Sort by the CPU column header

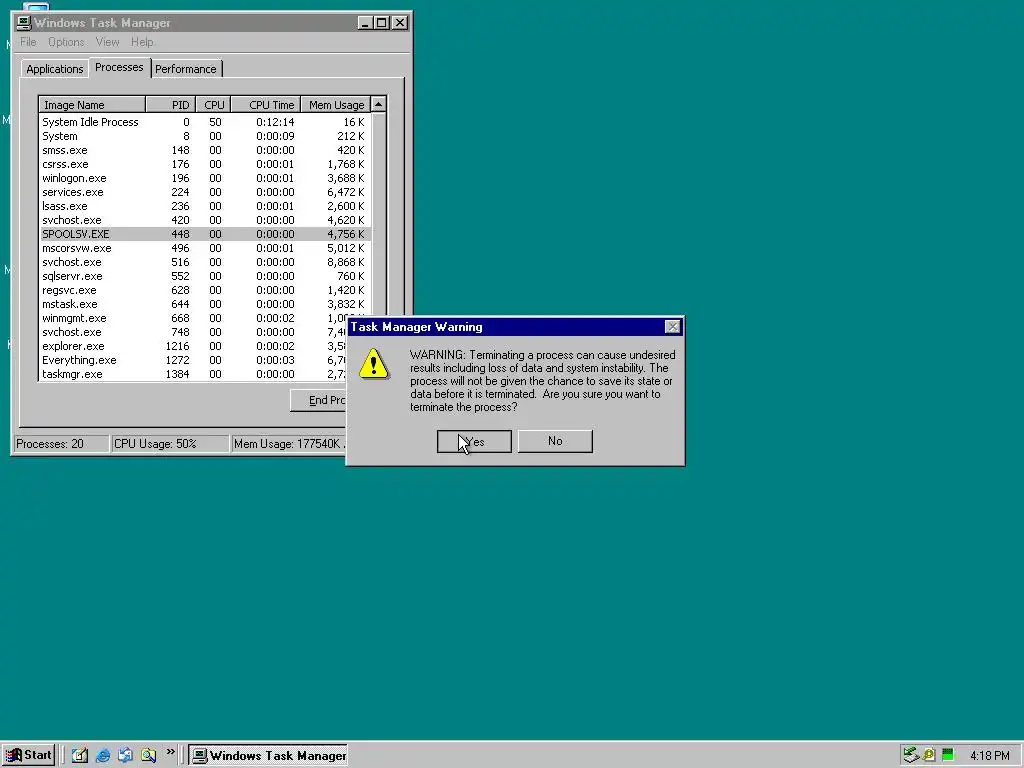click(x=214, y=104)
